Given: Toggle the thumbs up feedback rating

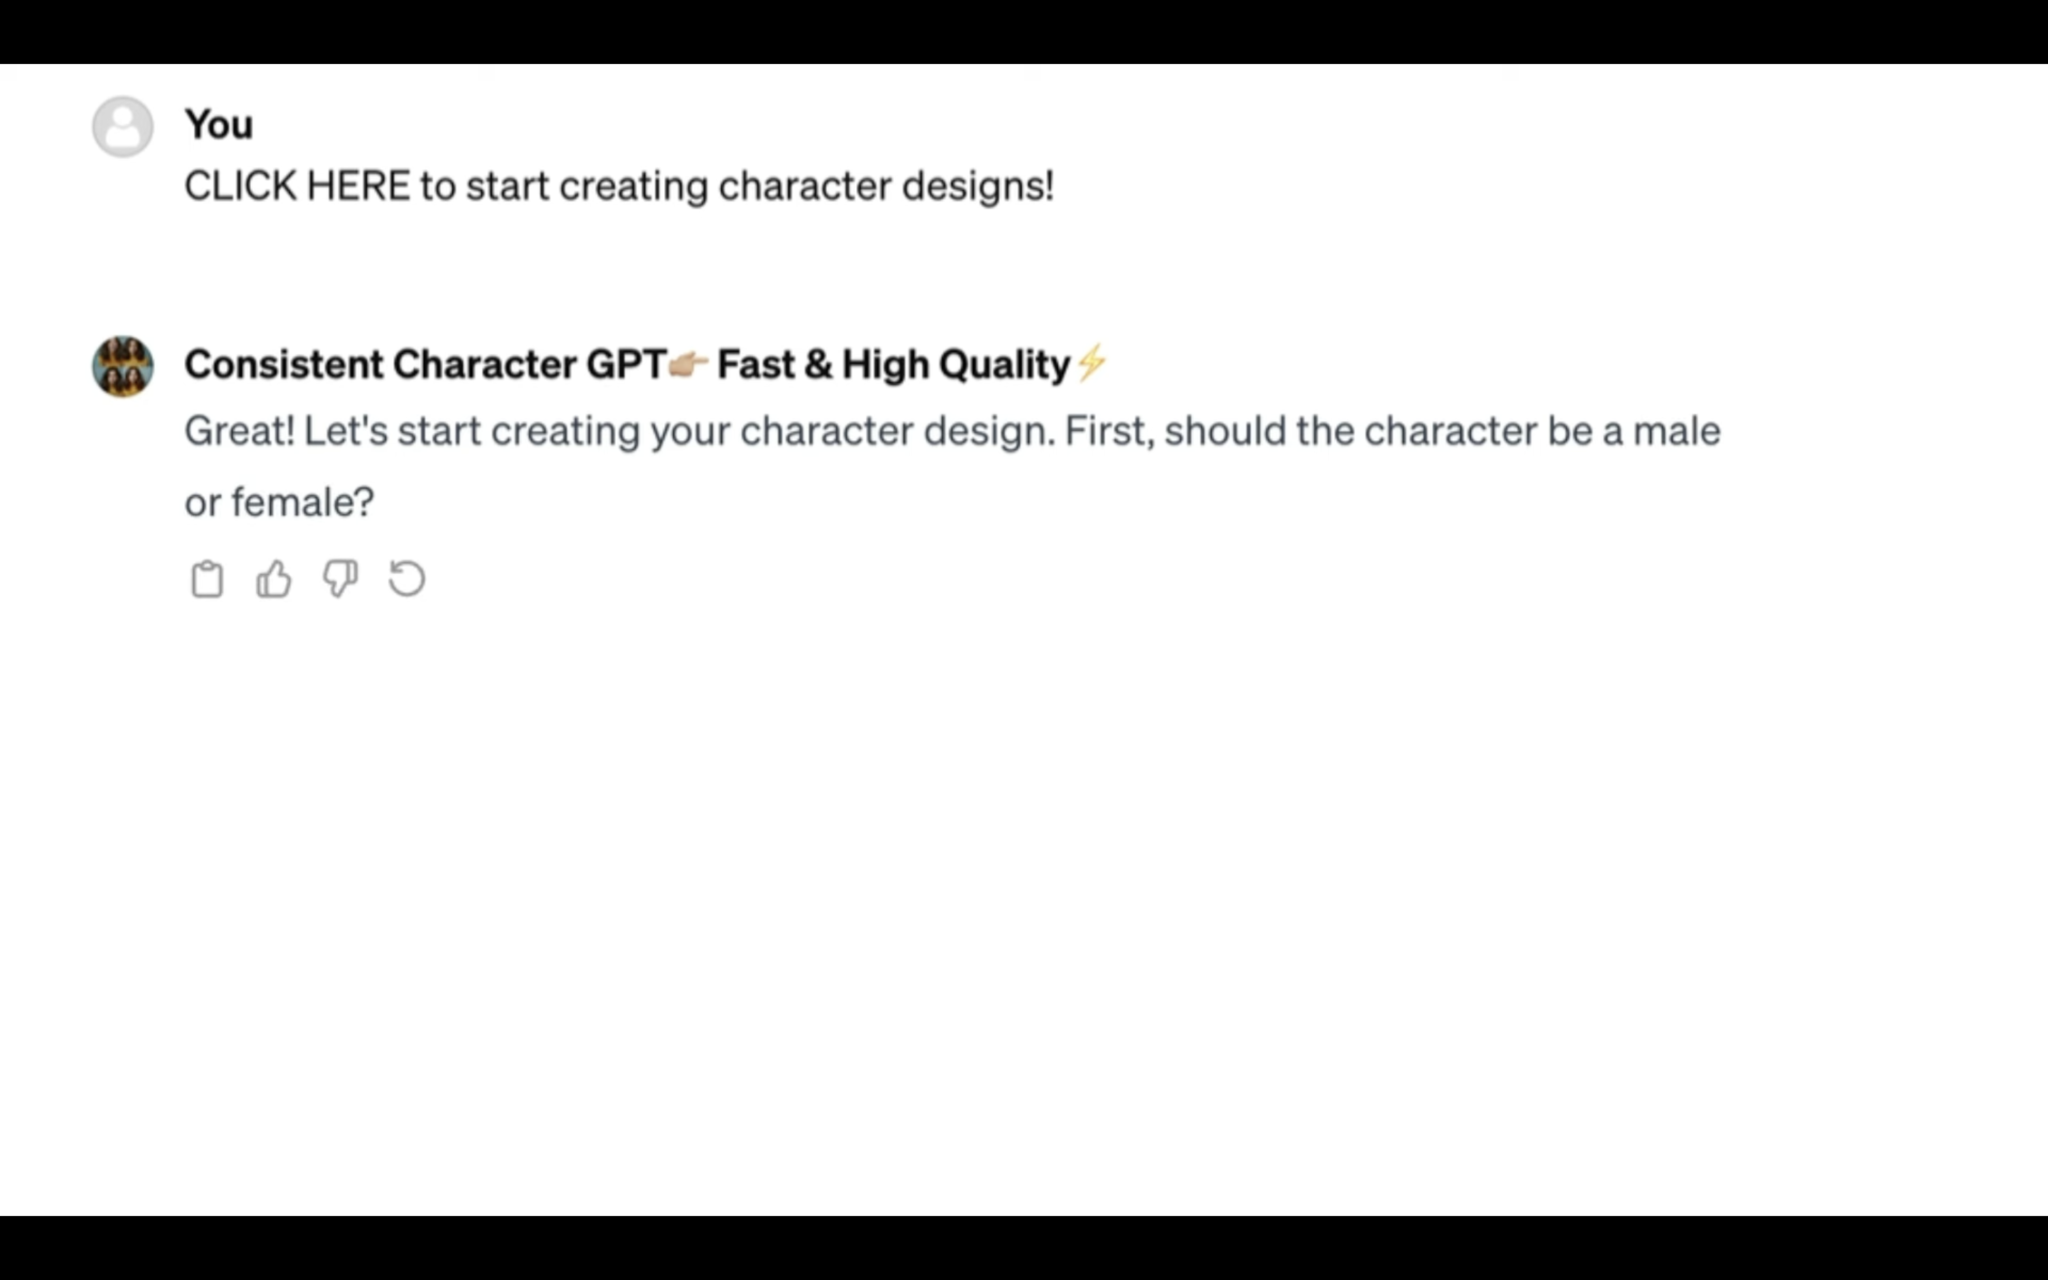Looking at the screenshot, I should (273, 578).
